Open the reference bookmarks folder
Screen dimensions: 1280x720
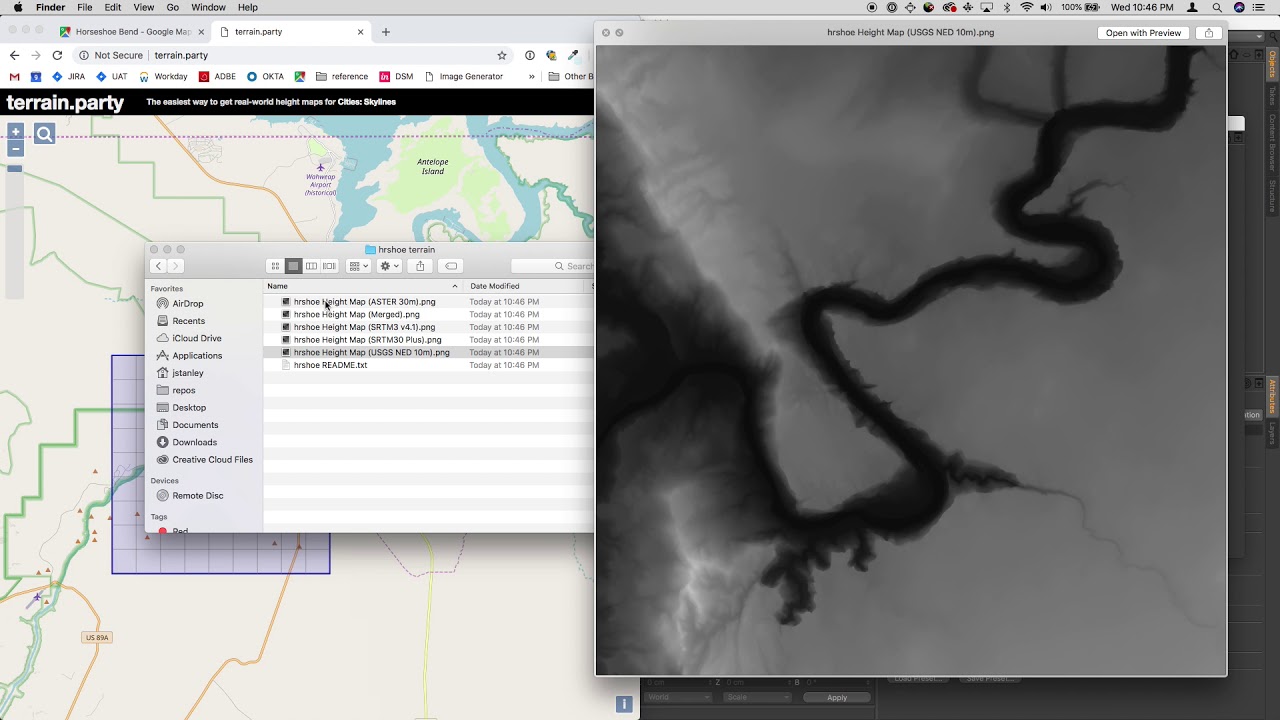(x=342, y=76)
